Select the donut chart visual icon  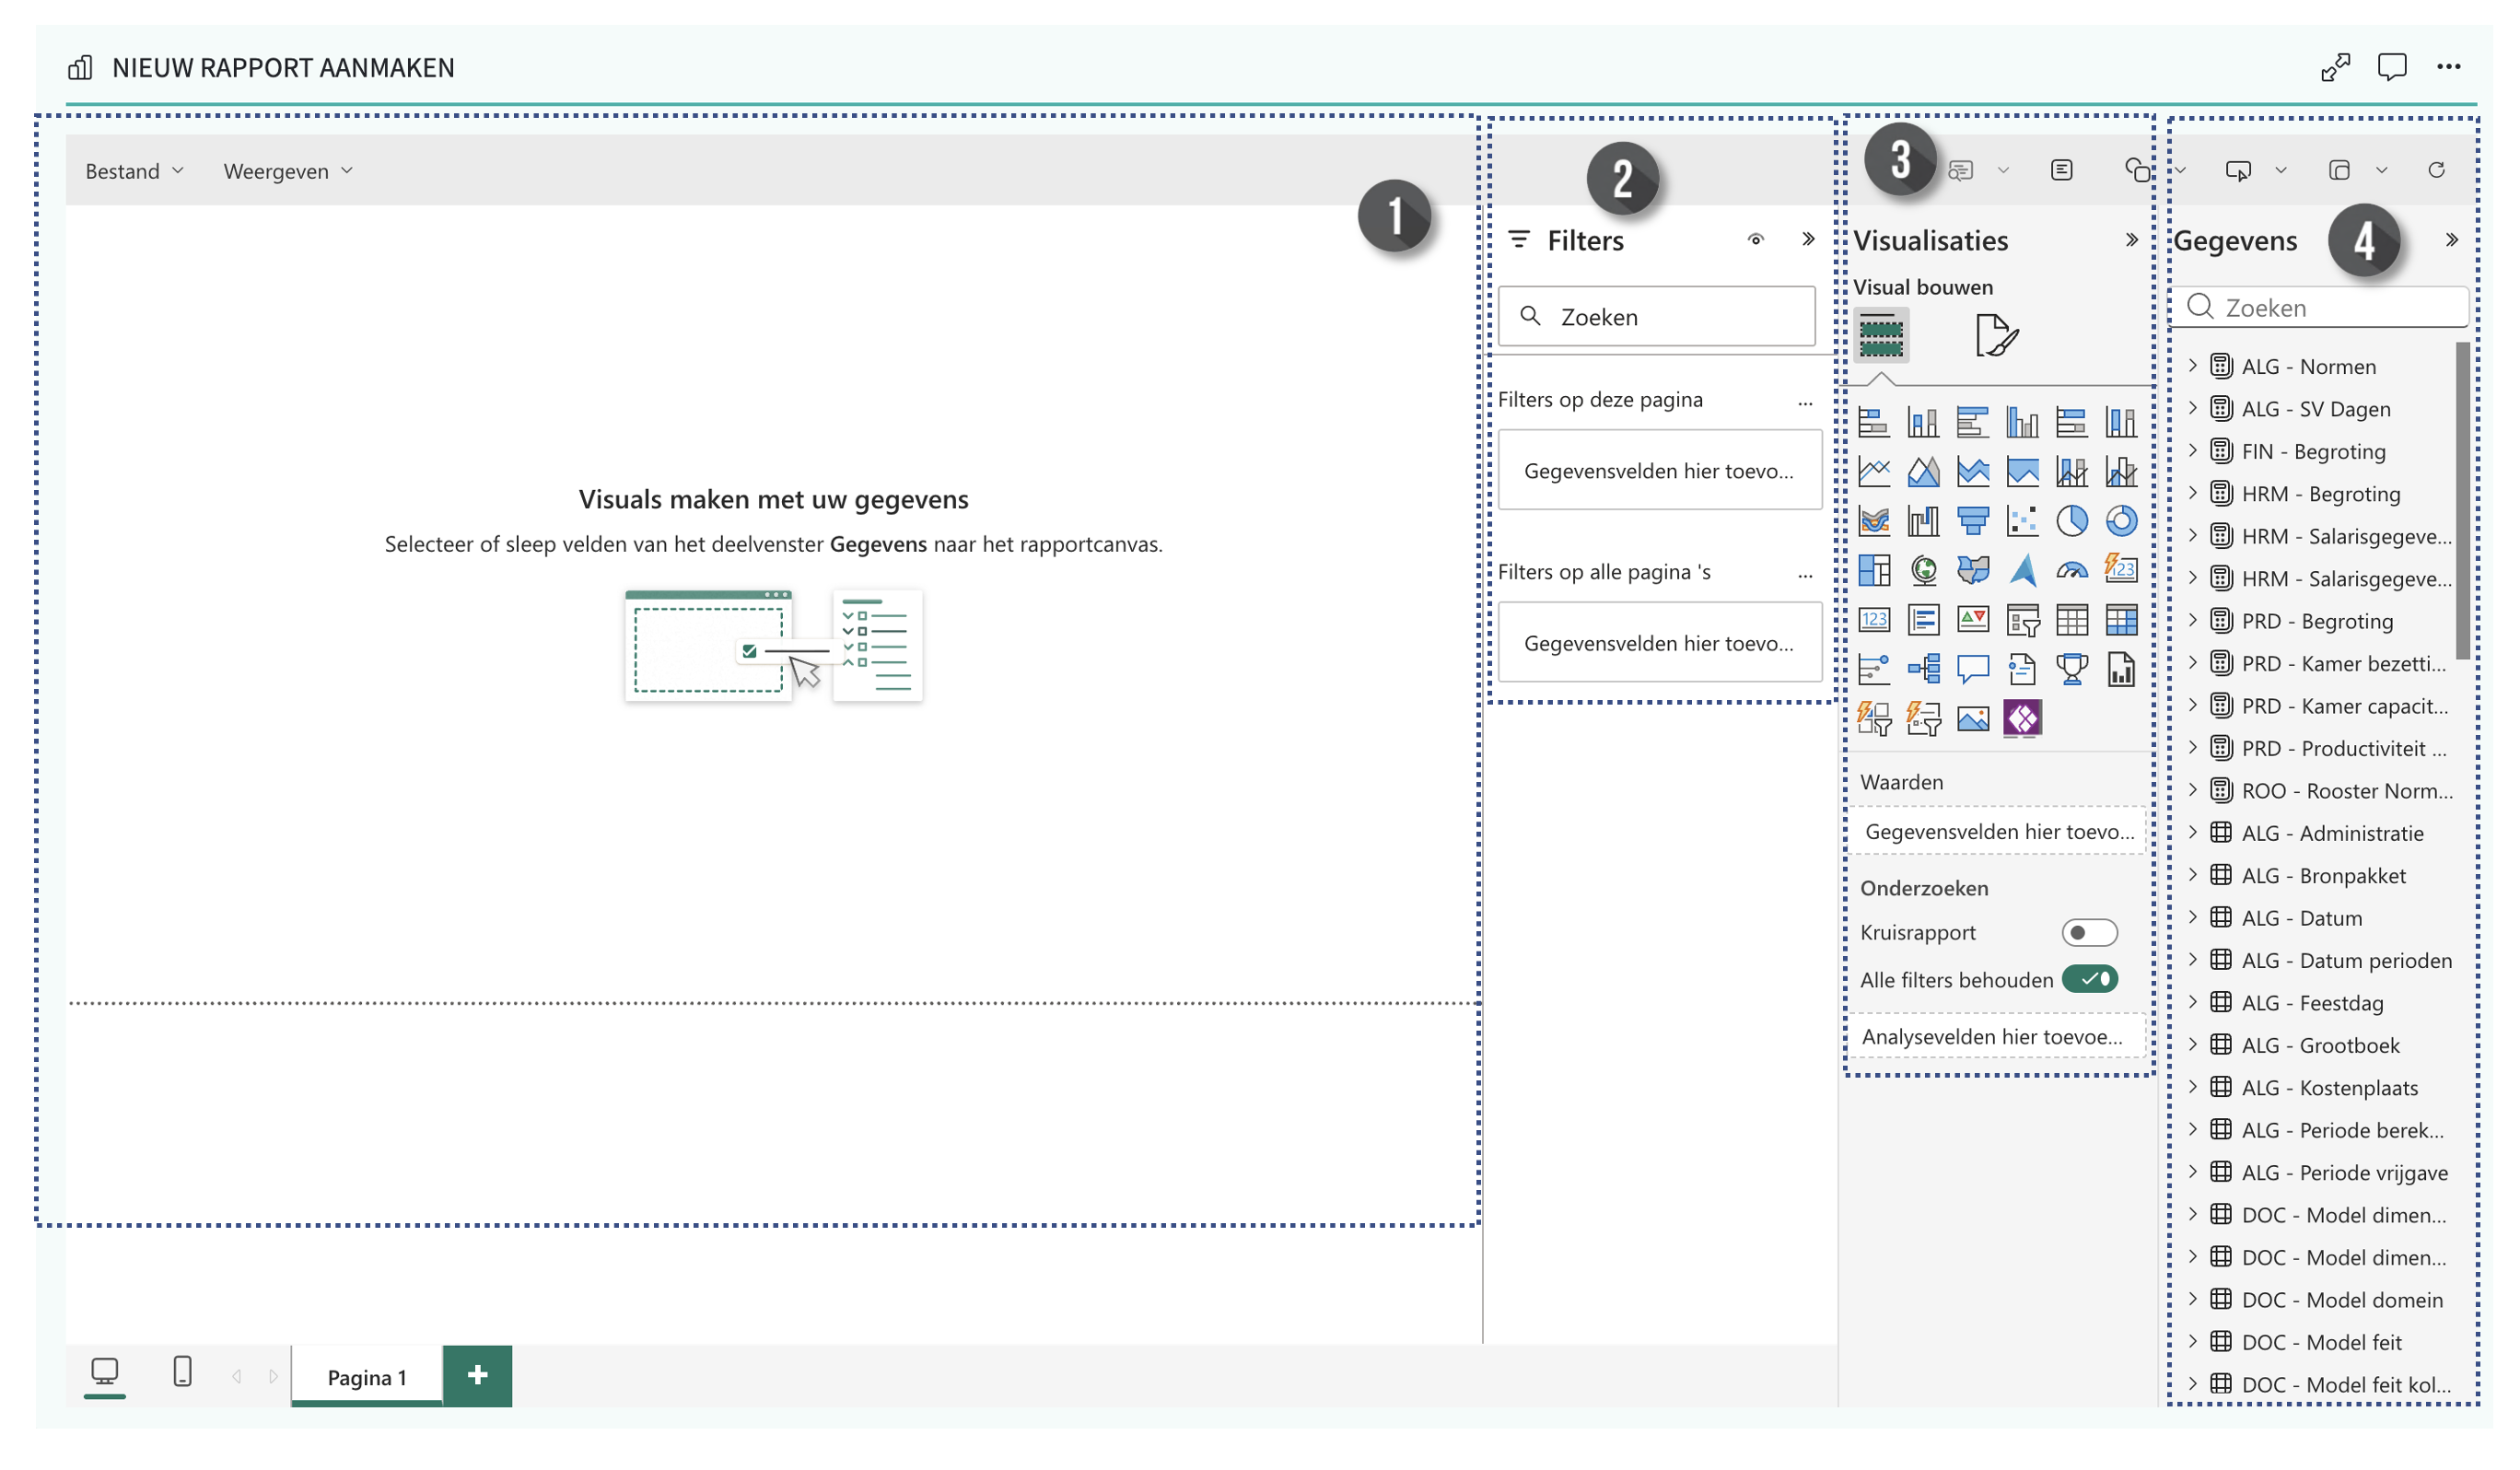[2120, 520]
